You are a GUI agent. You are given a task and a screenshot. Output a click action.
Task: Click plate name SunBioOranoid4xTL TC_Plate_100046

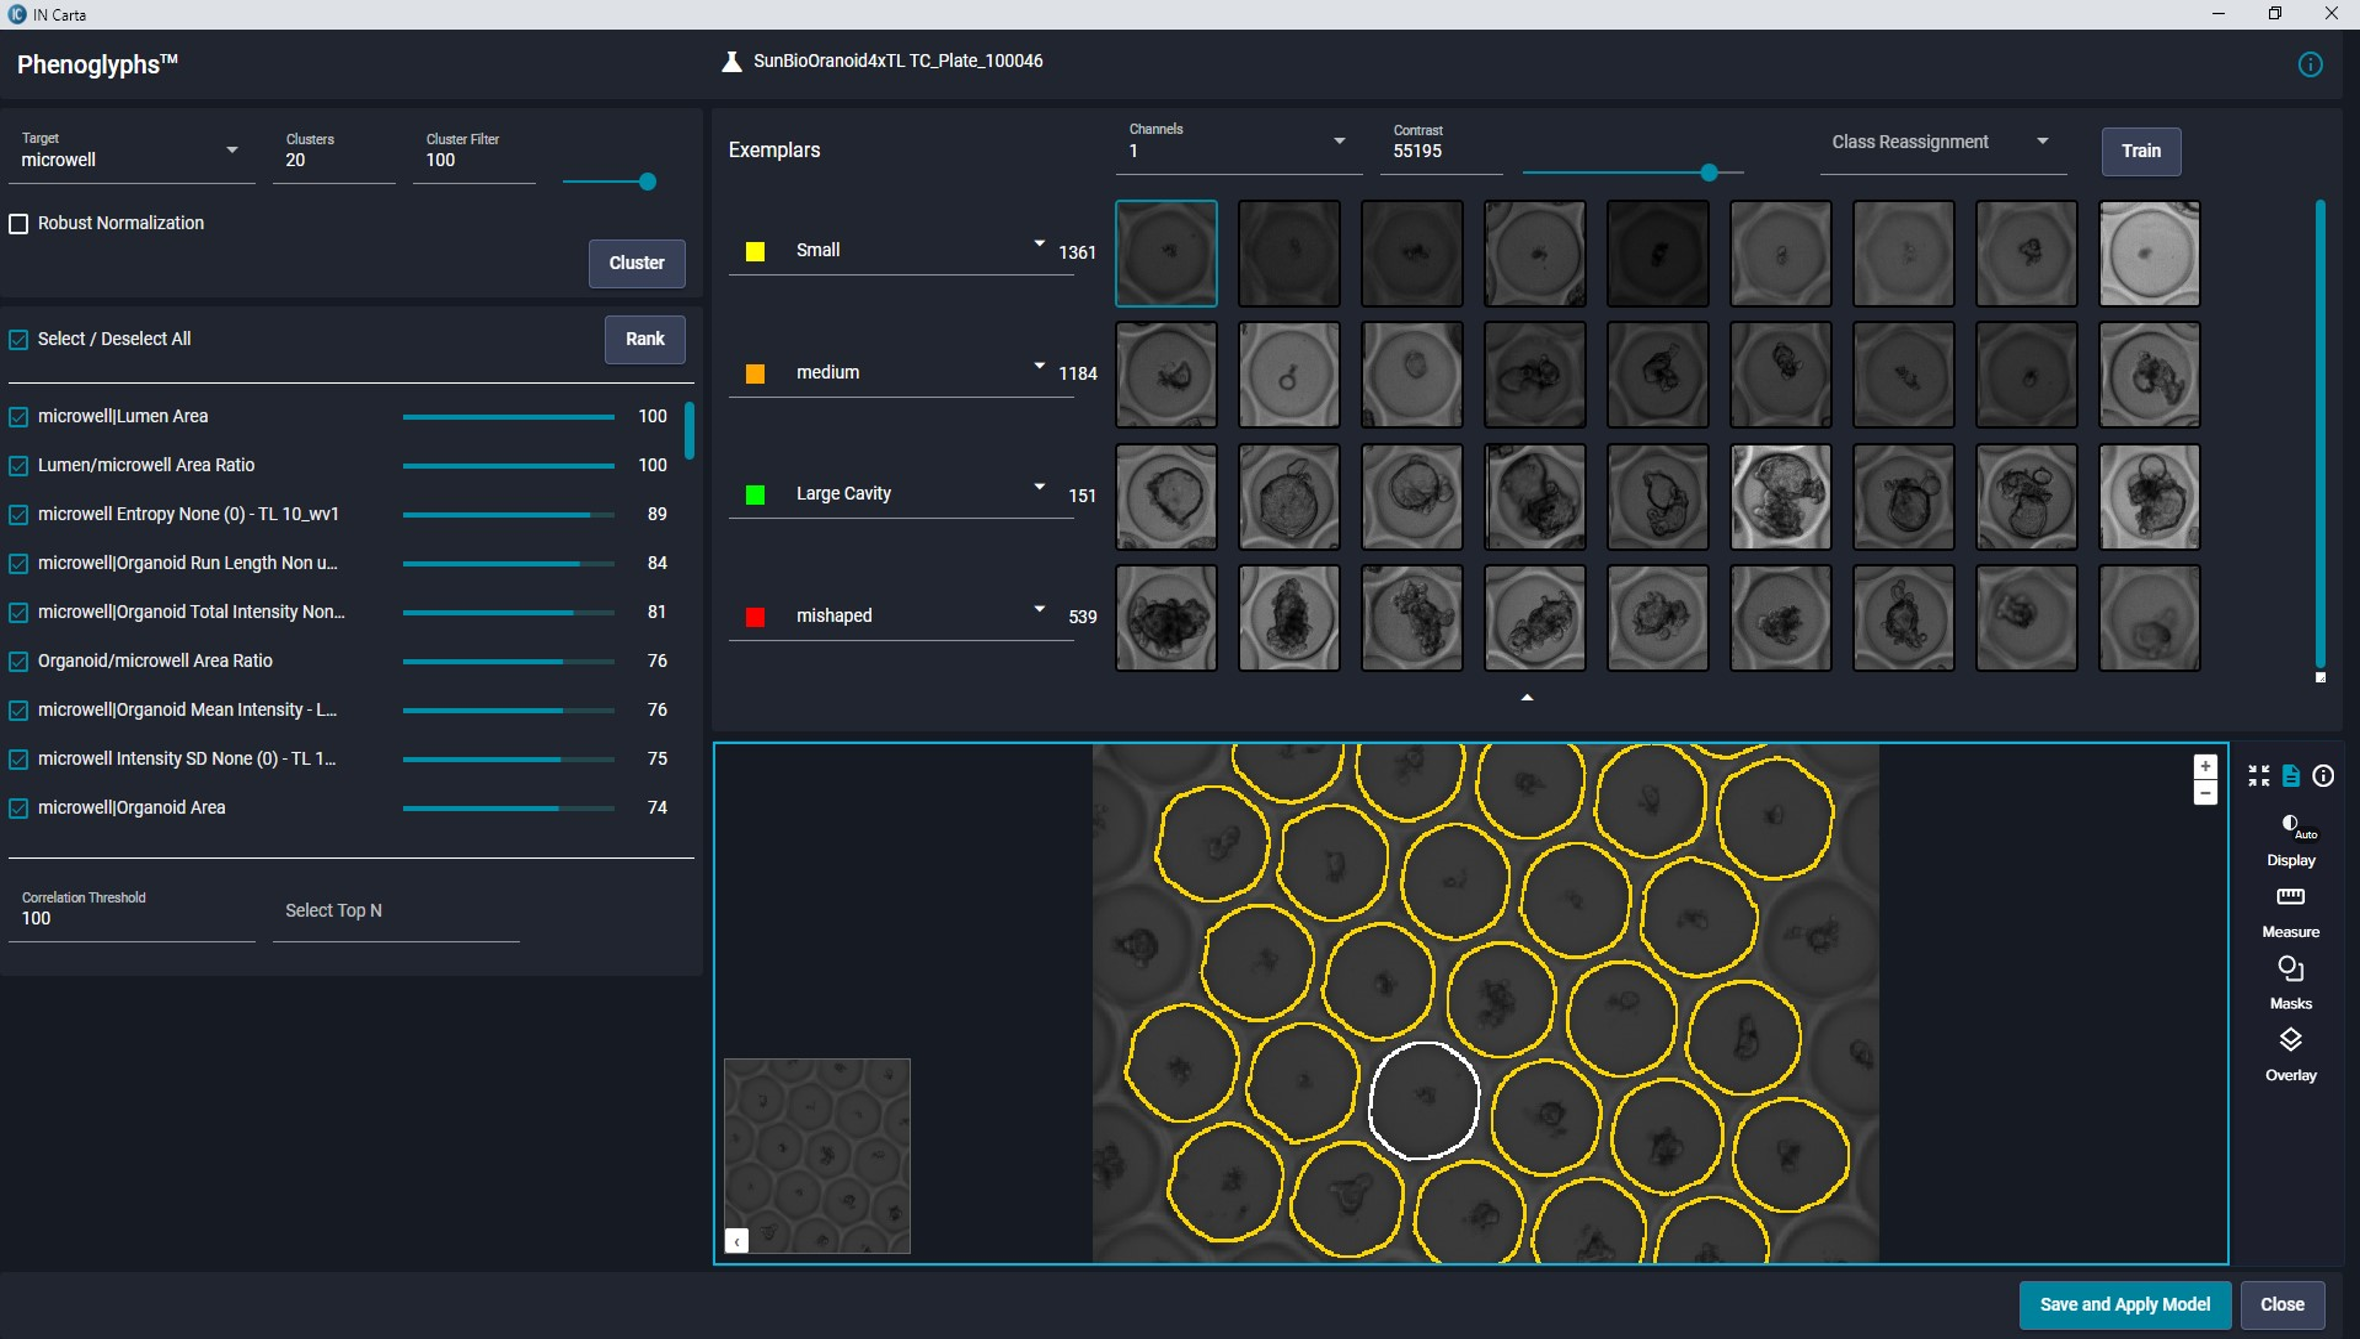coord(897,62)
